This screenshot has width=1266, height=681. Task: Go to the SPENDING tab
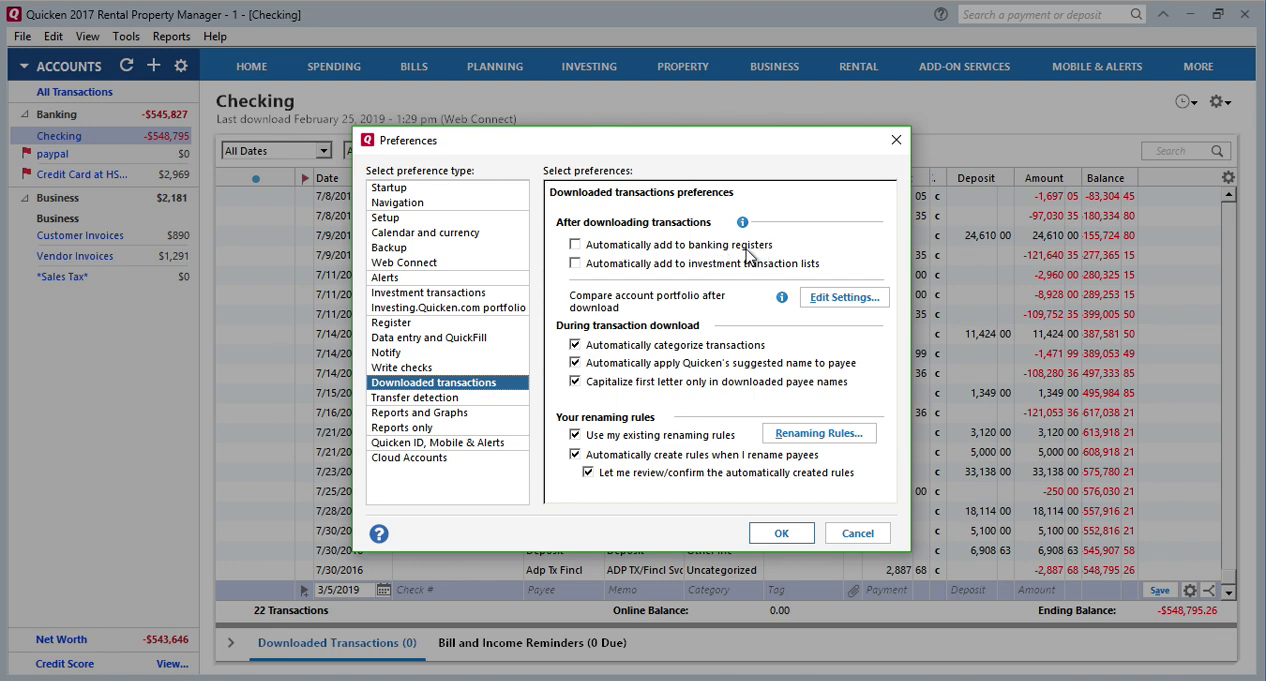(x=334, y=66)
